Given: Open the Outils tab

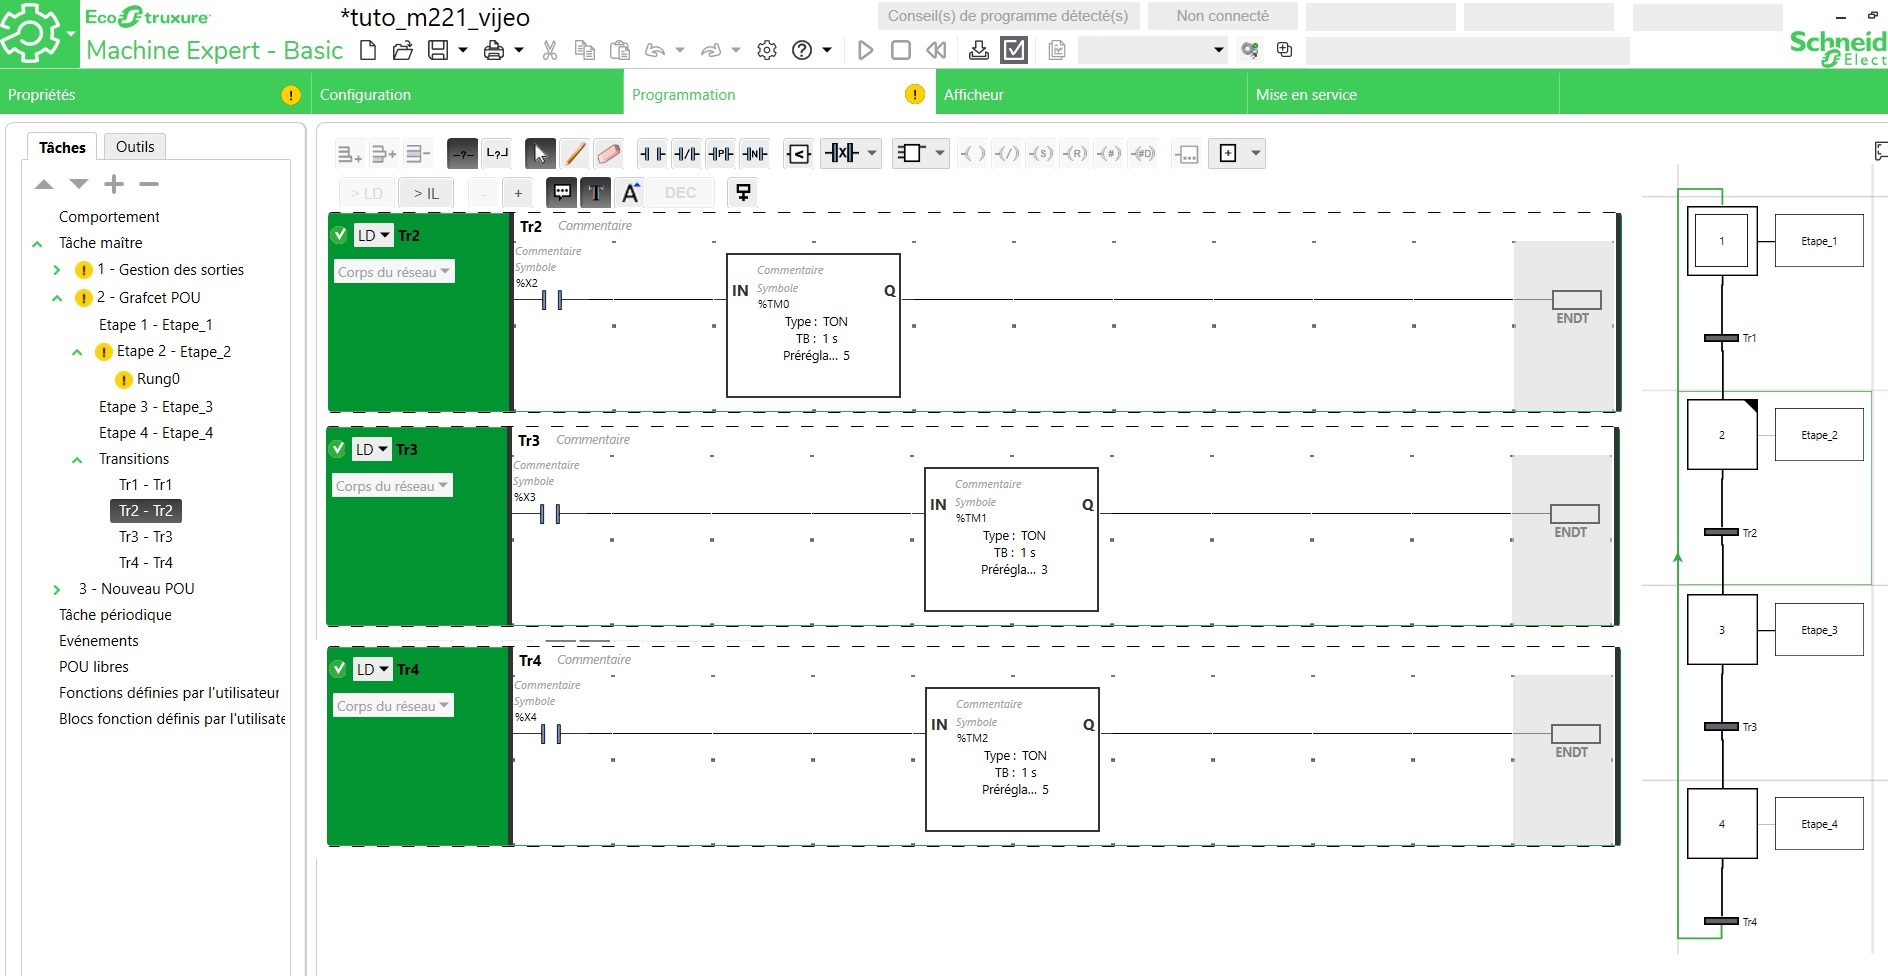Looking at the screenshot, I should 135,147.
